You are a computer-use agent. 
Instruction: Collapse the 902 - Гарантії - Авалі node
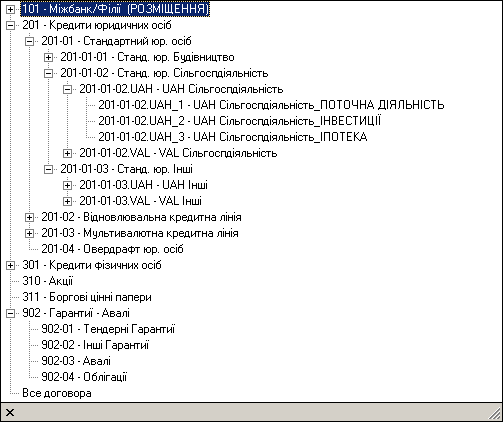tap(10, 314)
